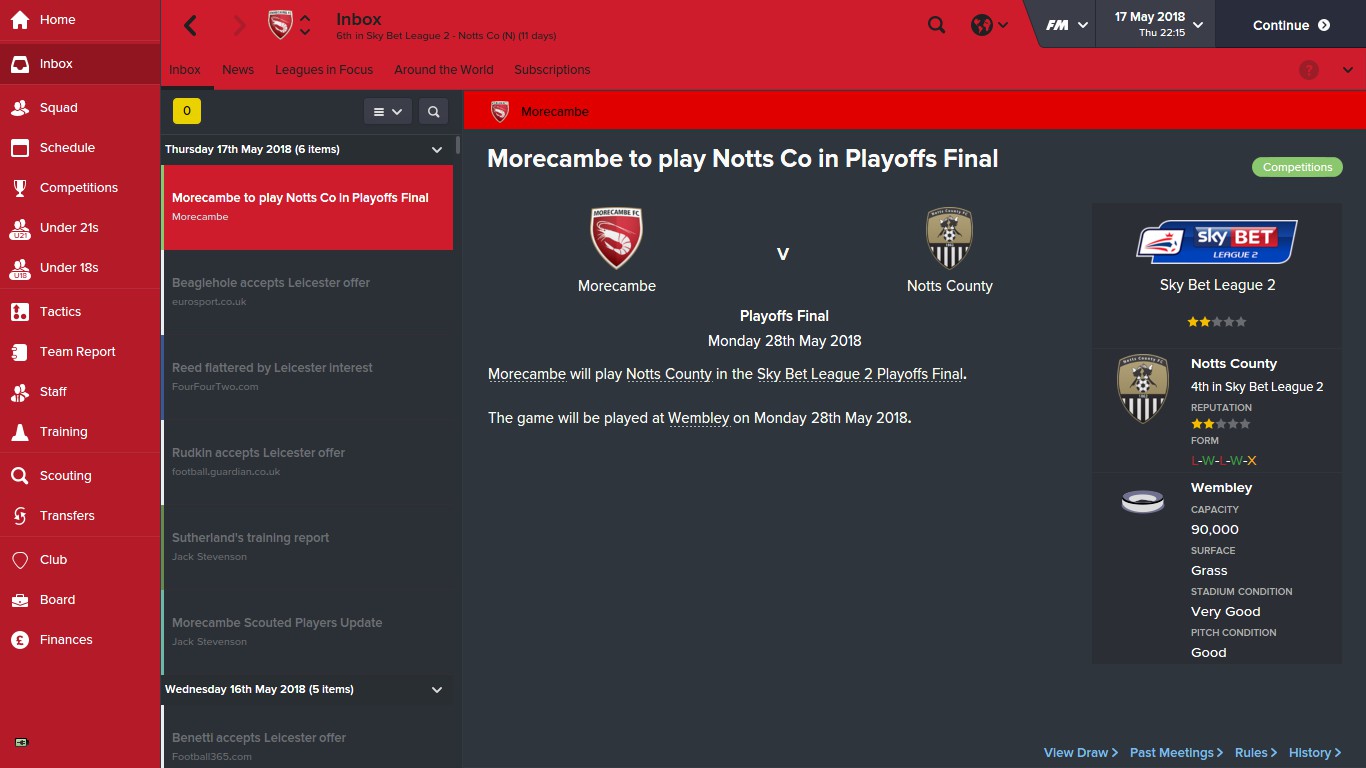Open Finances via the pound icon
The height and width of the screenshot is (768, 1366).
(20, 640)
